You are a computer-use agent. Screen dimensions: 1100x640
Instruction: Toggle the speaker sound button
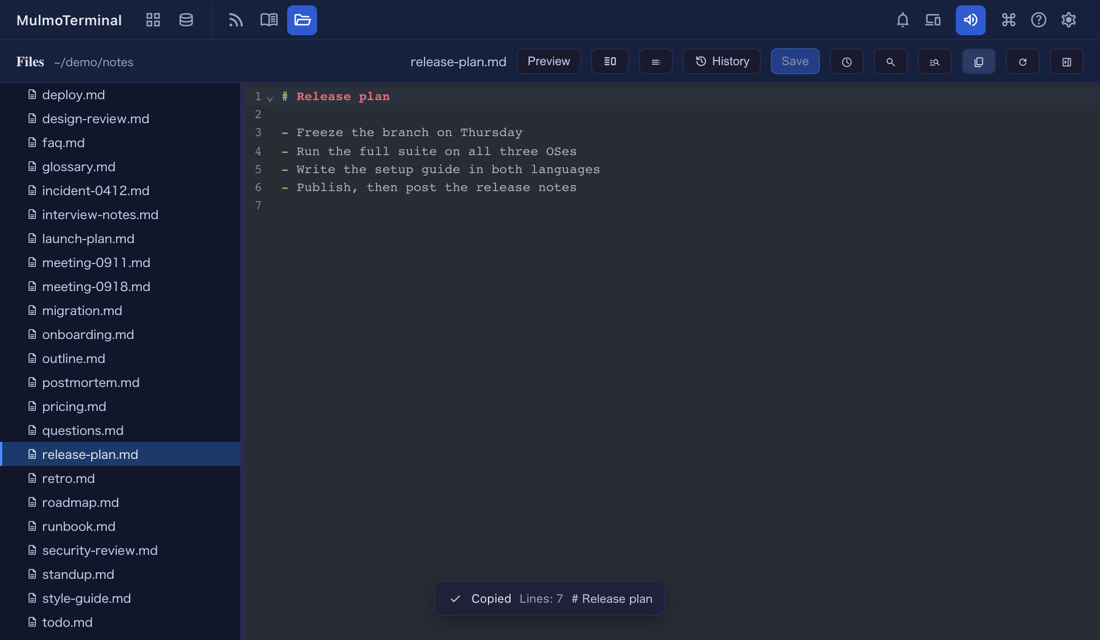970,20
